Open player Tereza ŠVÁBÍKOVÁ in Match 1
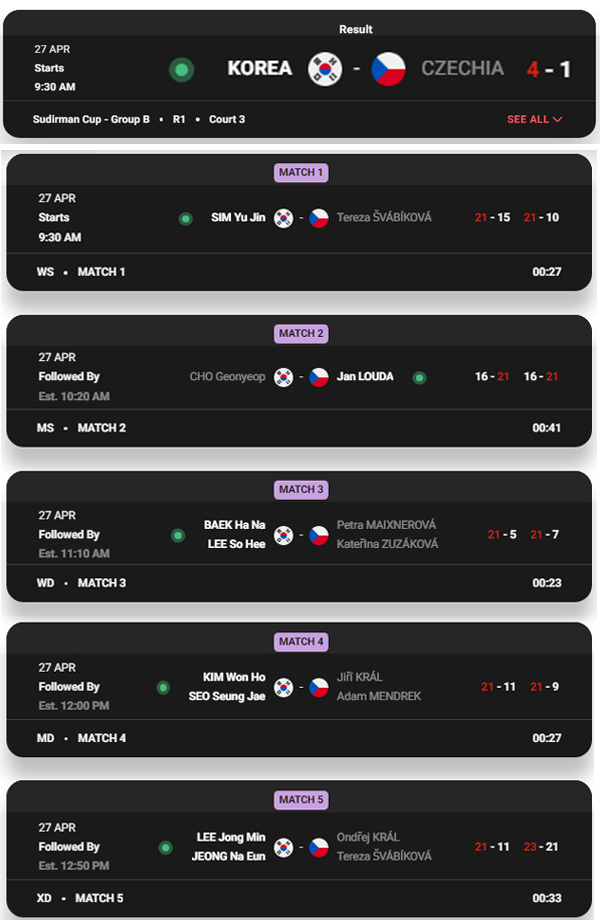 (x=384, y=218)
